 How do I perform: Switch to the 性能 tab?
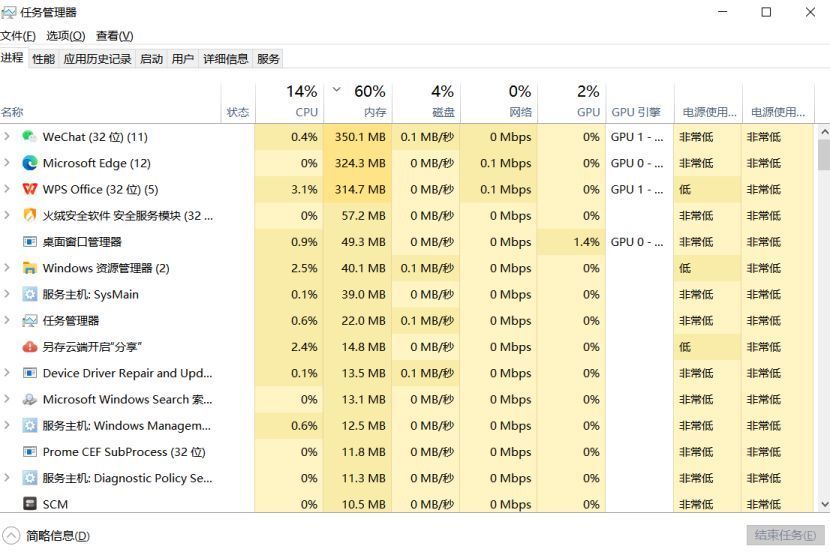pyautogui.click(x=43, y=59)
